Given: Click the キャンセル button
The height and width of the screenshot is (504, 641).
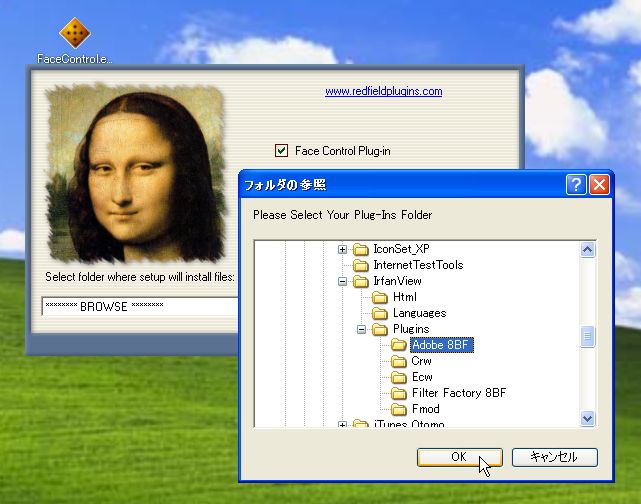Looking at the screenshot, I should [554, 457].
